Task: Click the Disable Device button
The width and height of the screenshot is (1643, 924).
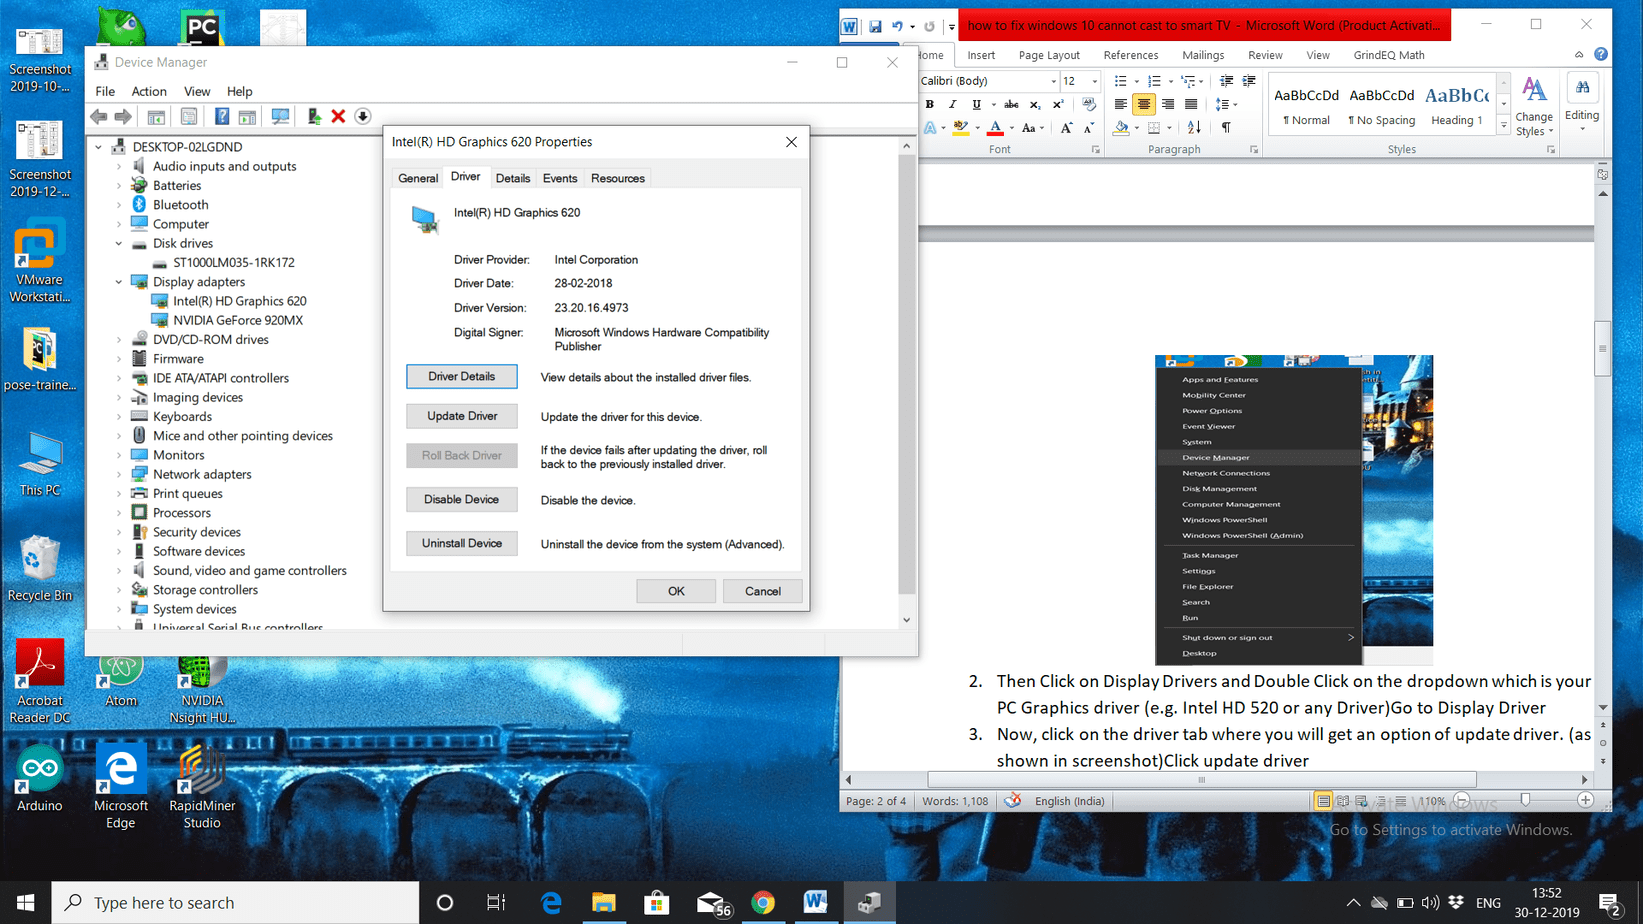Action: [x=462, y=500]
